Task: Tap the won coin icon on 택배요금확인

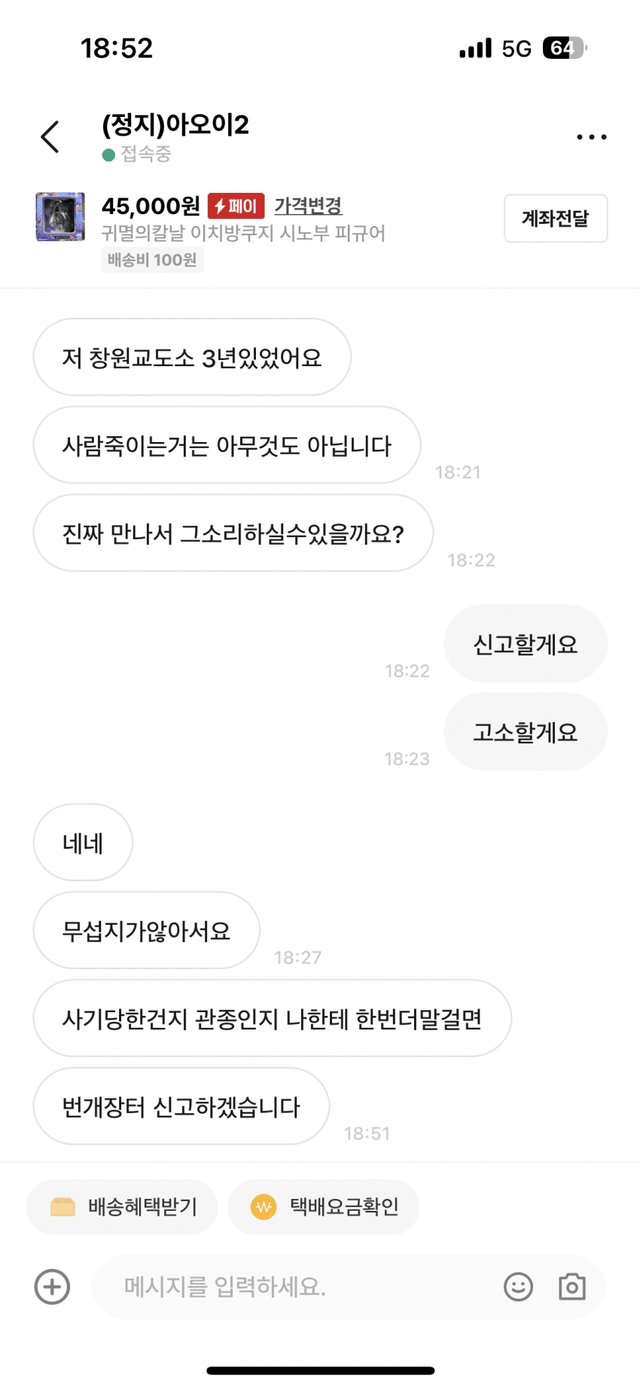Action: 264,1207
